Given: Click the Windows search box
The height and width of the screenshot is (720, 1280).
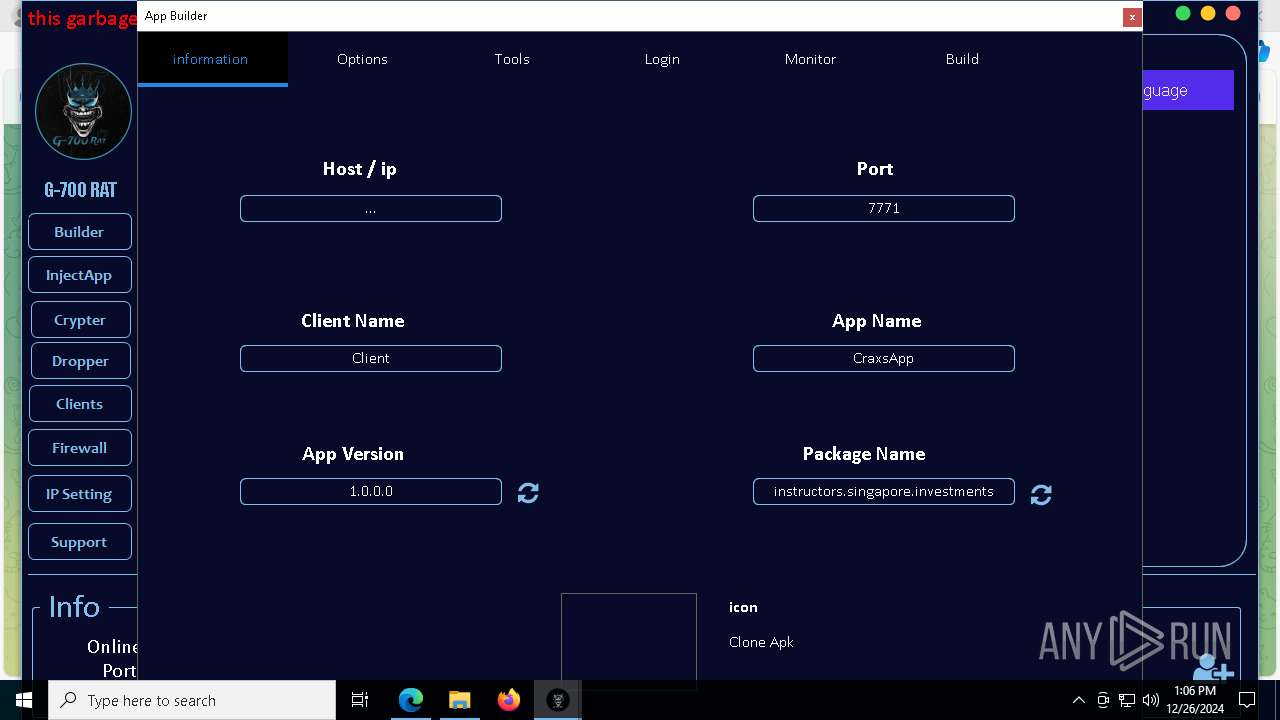Looking at the screenshot, I should (x=192, y=700).
